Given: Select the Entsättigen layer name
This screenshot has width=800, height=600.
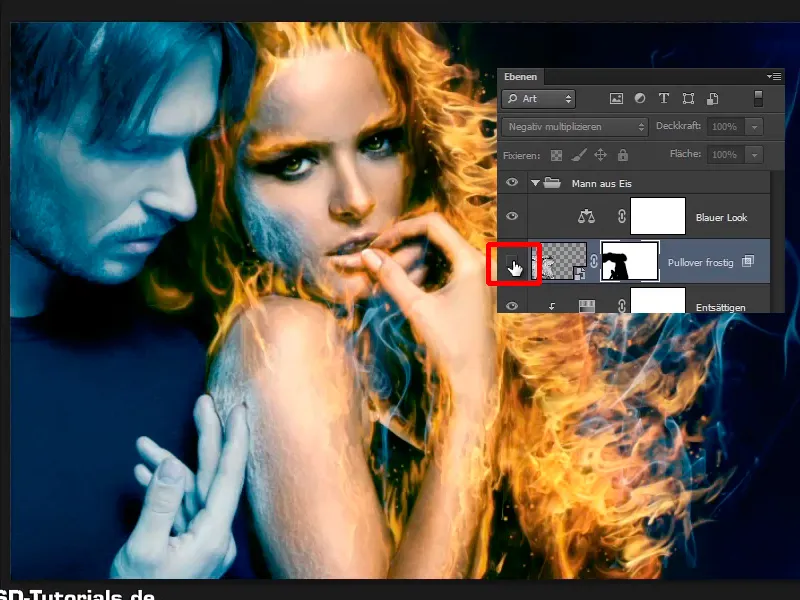Looking at the screenshot, I should coord(720,307).
